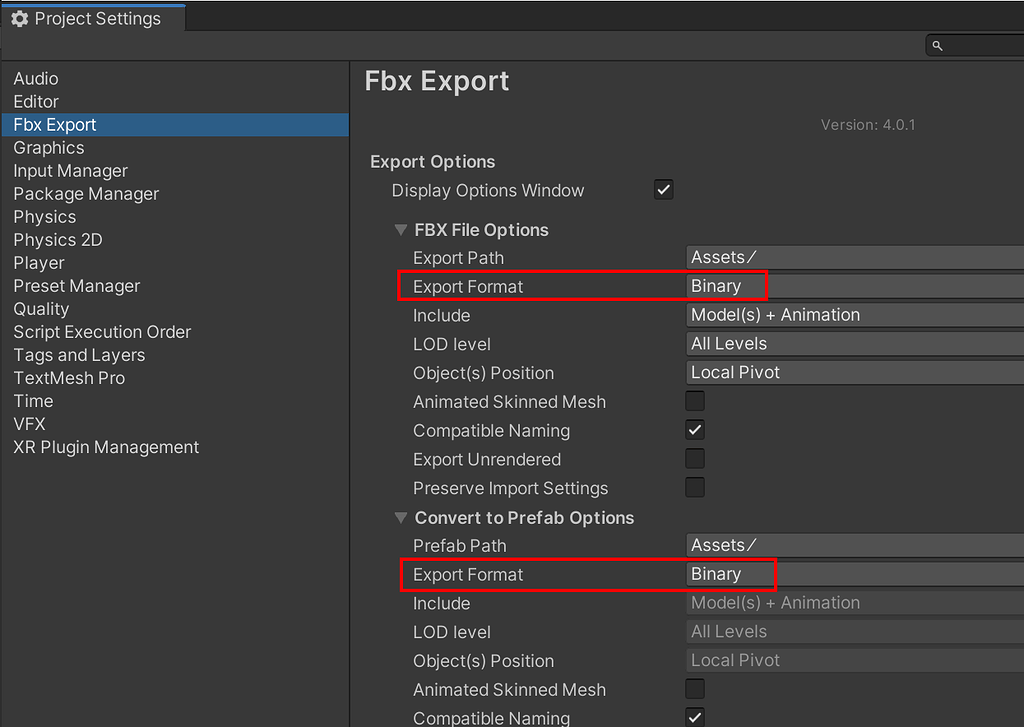This screenshot has width=1024, height=727.
Task: Enable the Export Unrendered checkbox
Action: point(695,460)
